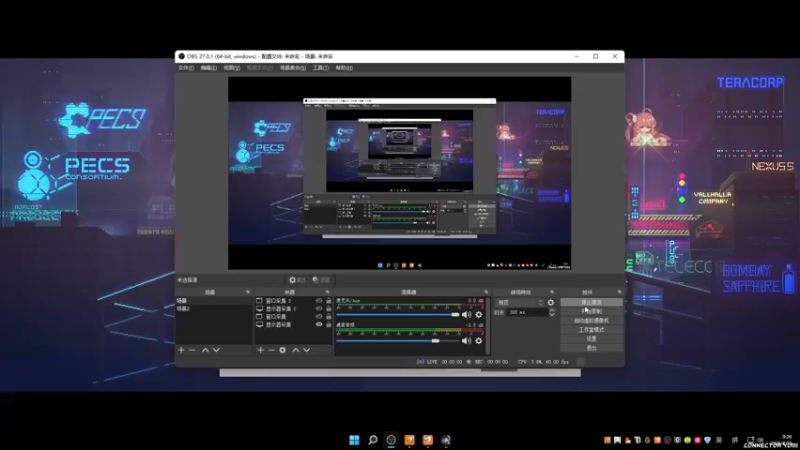Screen dimensions: 800x450
Task: Open the 淡出 transition type dropdown
Action: point(520,303)
